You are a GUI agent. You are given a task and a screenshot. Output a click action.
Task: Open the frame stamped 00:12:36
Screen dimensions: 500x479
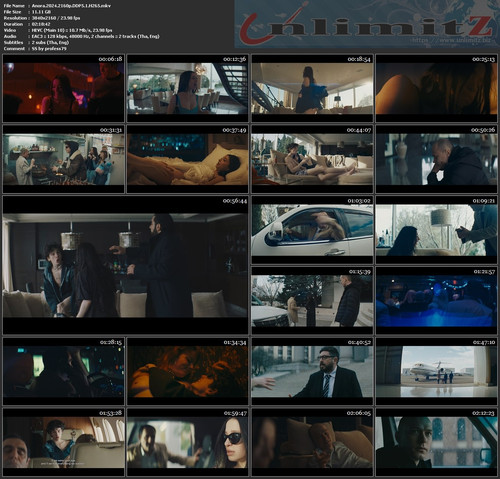click(188, 88)
